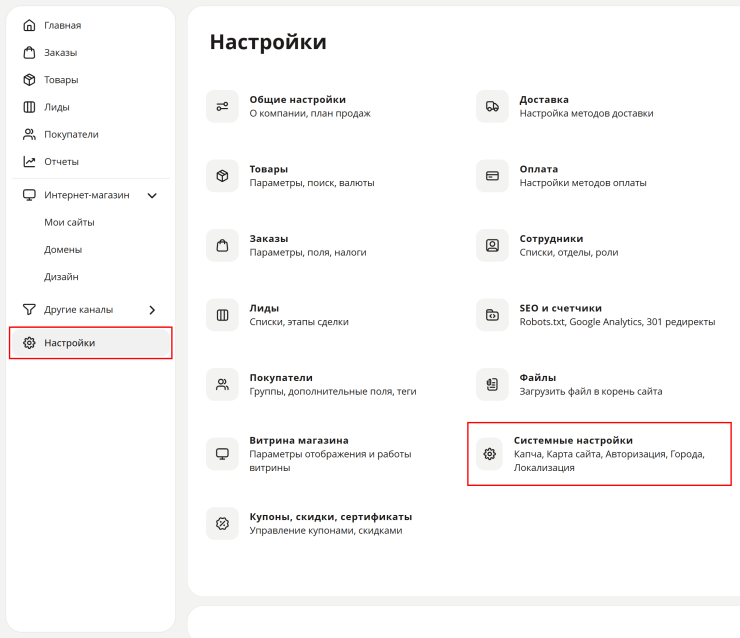Select Мои сайты submenu item
740x638 pixels.
coord(69,222)
